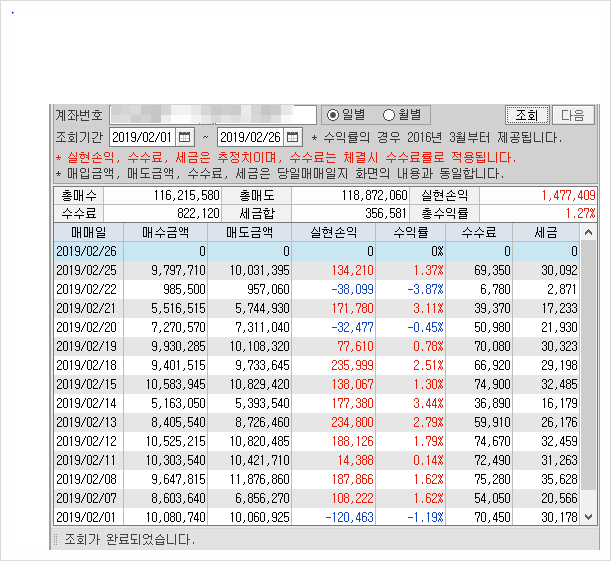Click the tax 35,628 cell

point(546,479)
